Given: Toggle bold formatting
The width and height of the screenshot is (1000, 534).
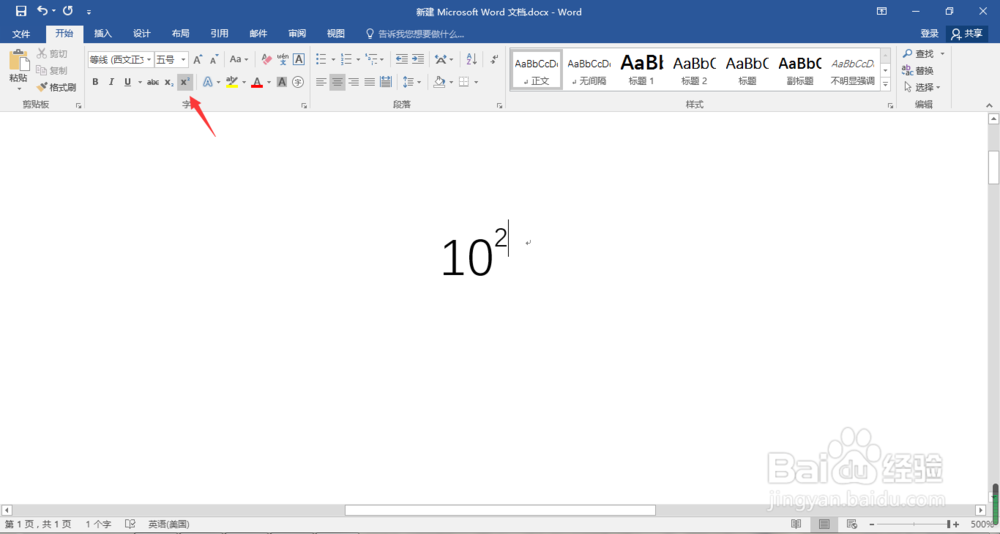Looking at the screenshot, I should (x=95, y=82).
